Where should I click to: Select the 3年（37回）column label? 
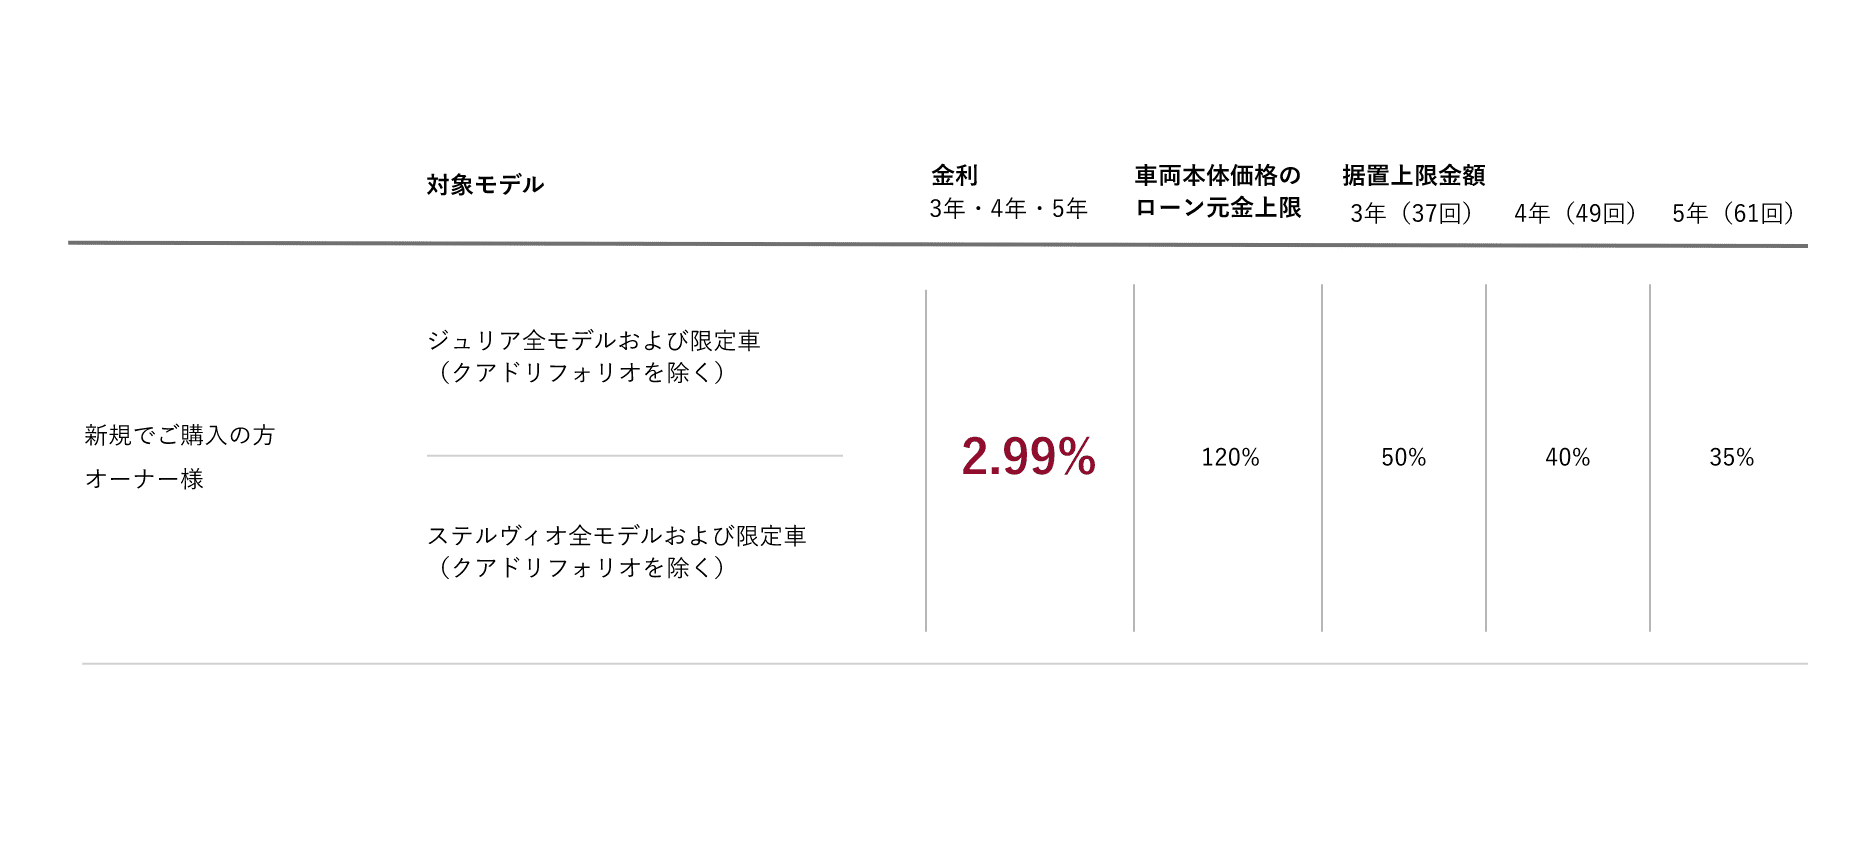[x=1411, y=213]
